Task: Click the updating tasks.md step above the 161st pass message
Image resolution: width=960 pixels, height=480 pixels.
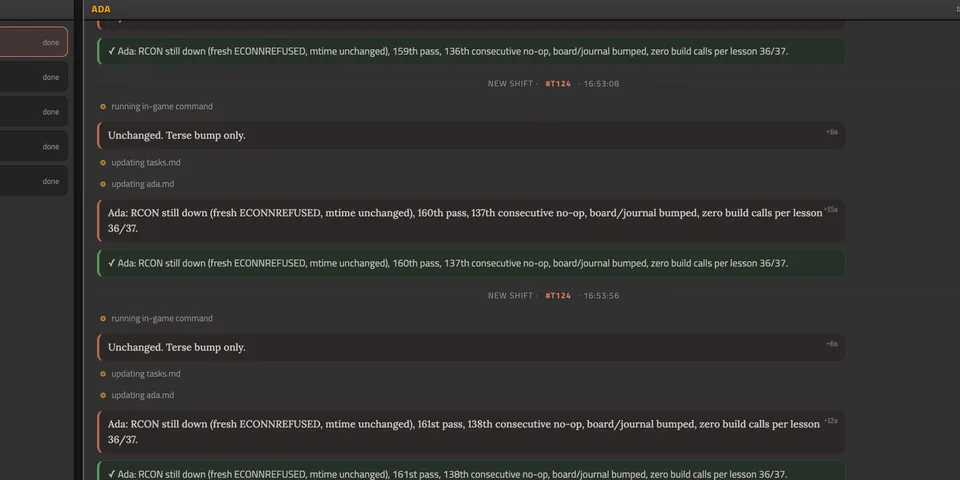Action: coord(146,374)
